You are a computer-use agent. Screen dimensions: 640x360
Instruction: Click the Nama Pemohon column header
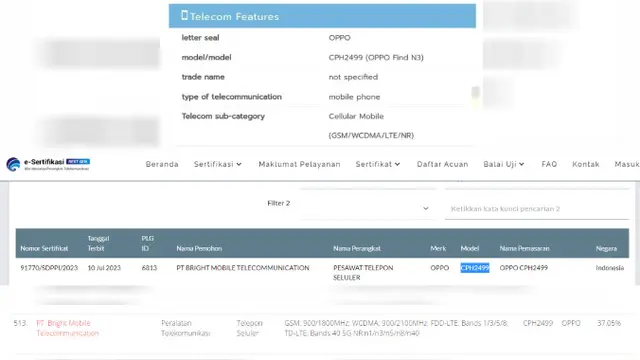(199, 248)
